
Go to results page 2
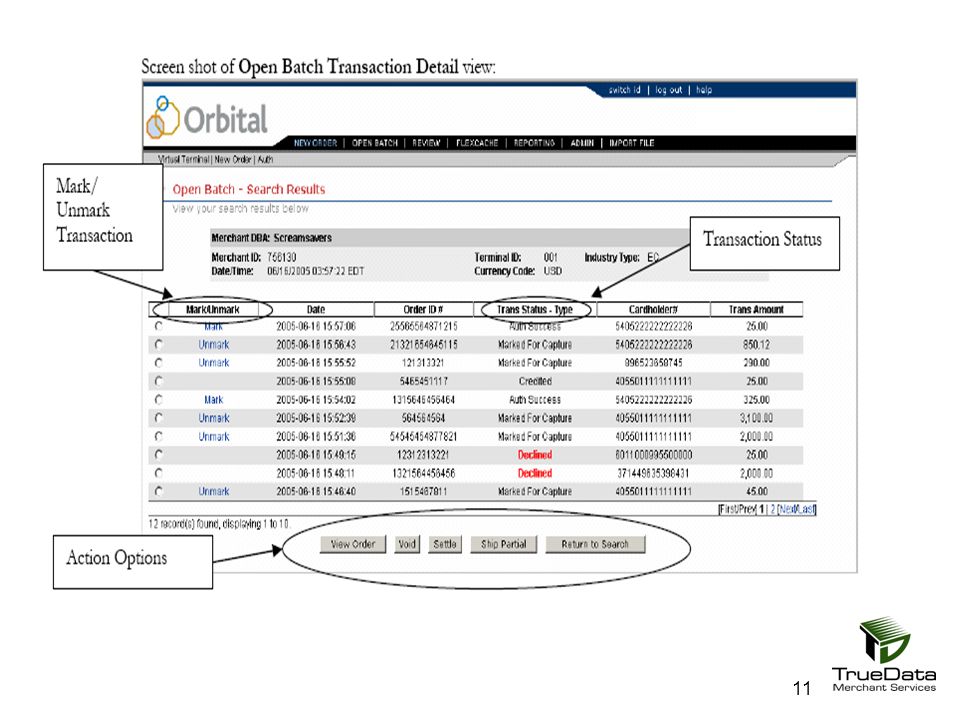pyautogui.click(x=773, y=509)
